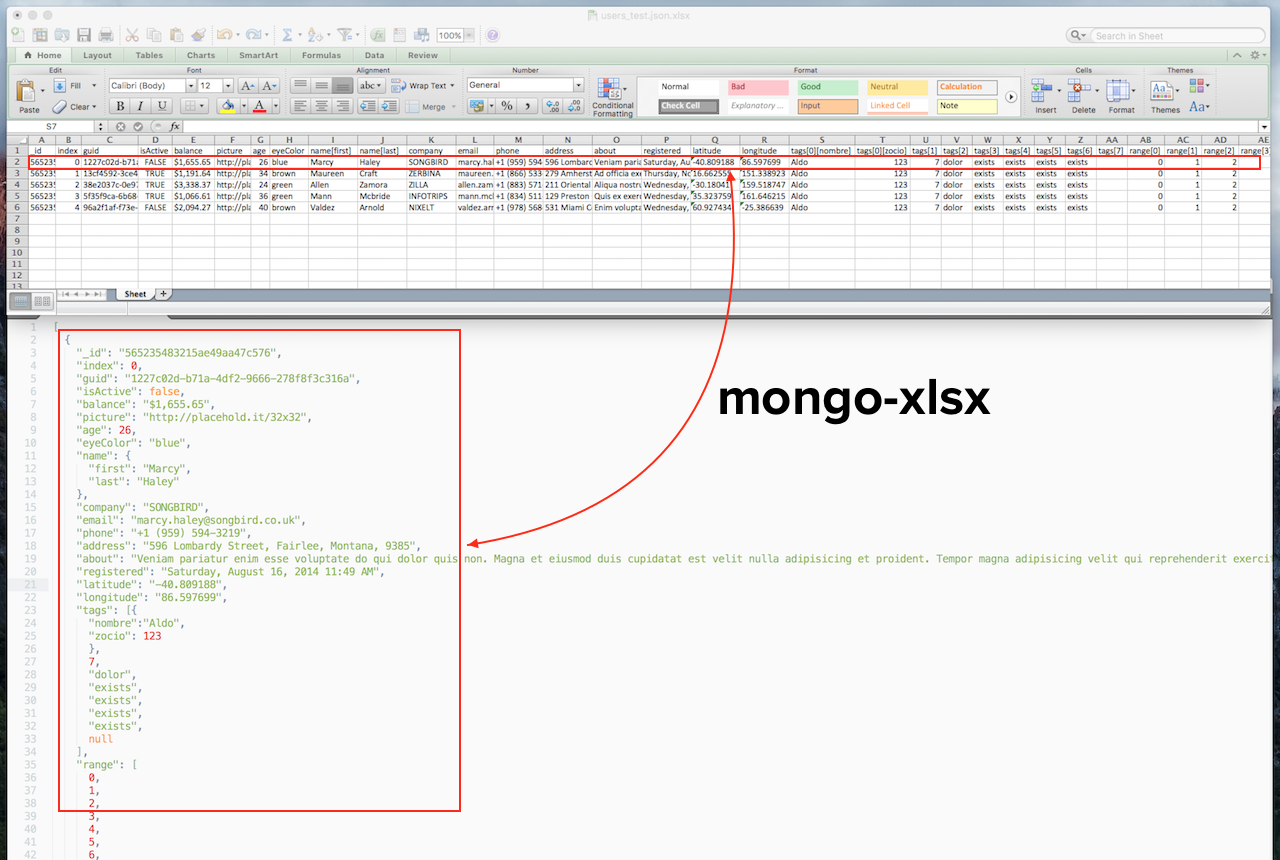This screenshot has width=1280, height=860.
Task: Expand the cell styles gallery arrow
Action: [x=1011, y=97]
